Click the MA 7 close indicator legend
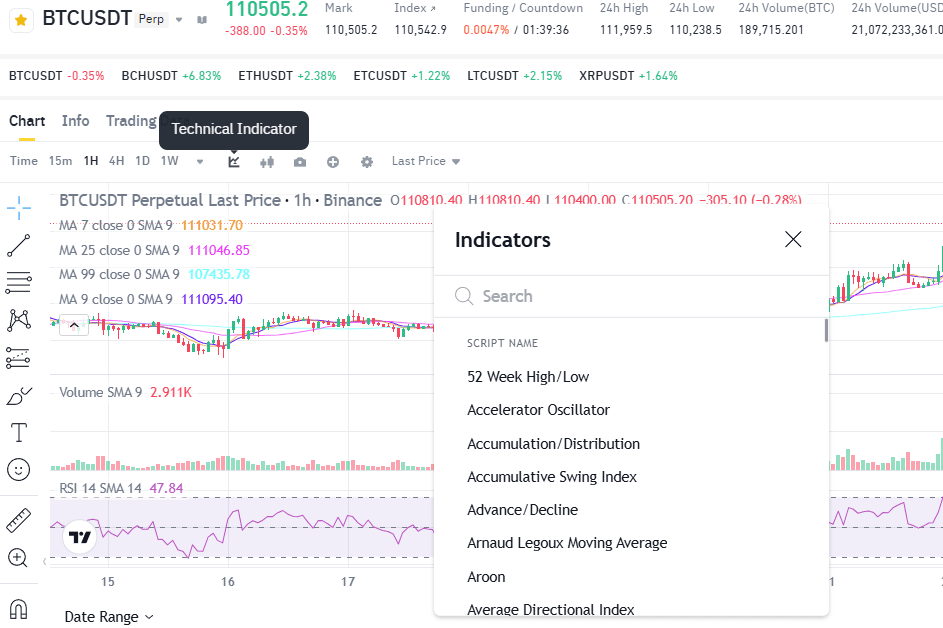This screenshot has width=943, height=628. 151,225
